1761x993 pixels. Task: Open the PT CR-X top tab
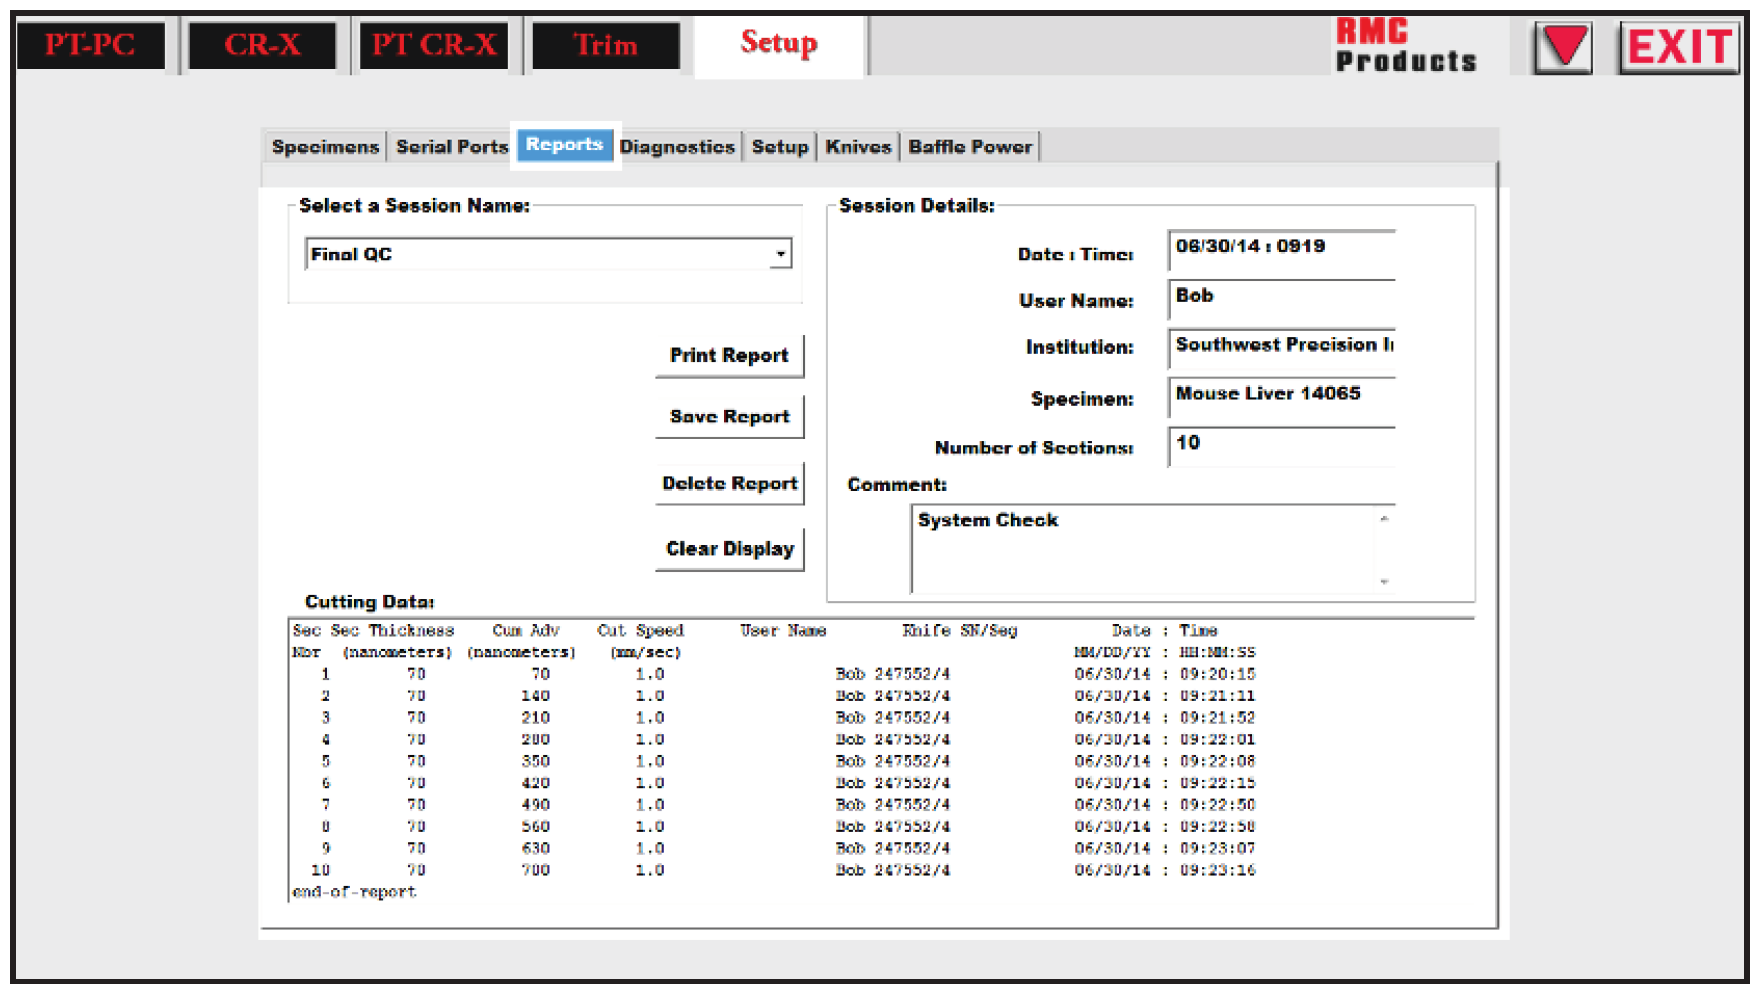[434, 46]
